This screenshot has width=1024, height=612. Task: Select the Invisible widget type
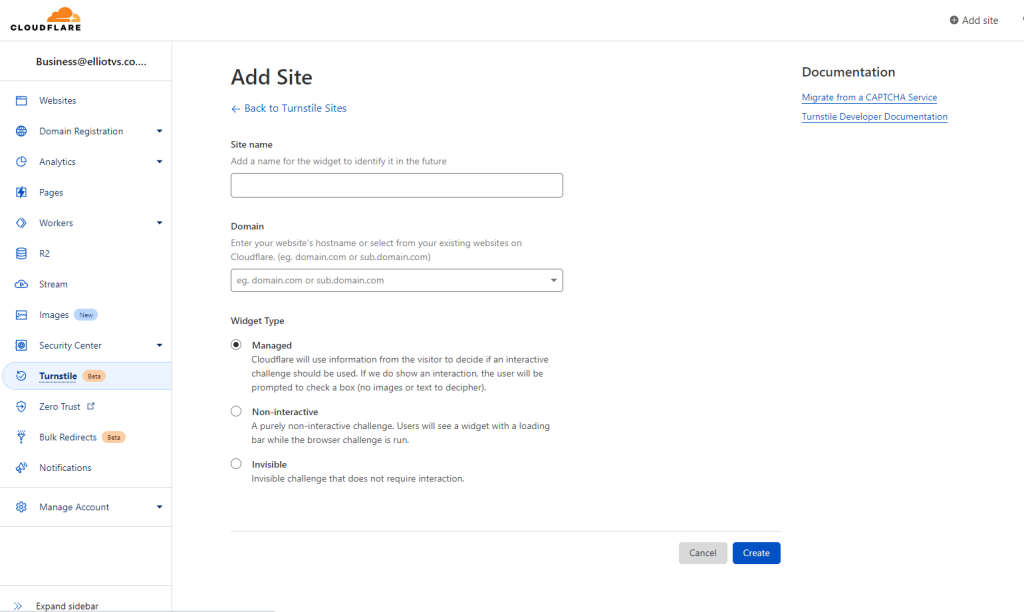pos(236,464)
